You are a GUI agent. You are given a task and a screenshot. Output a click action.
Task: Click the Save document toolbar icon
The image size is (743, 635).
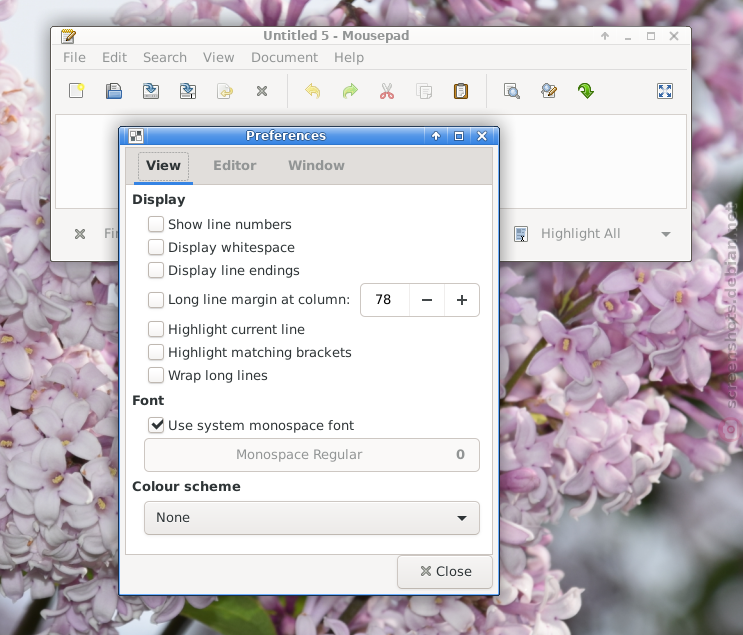151,91
